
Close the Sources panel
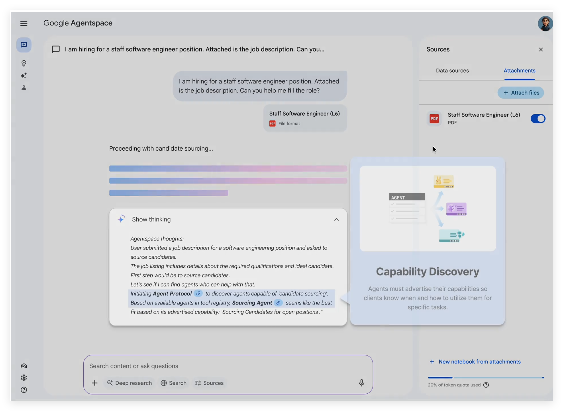coord(541,50)
